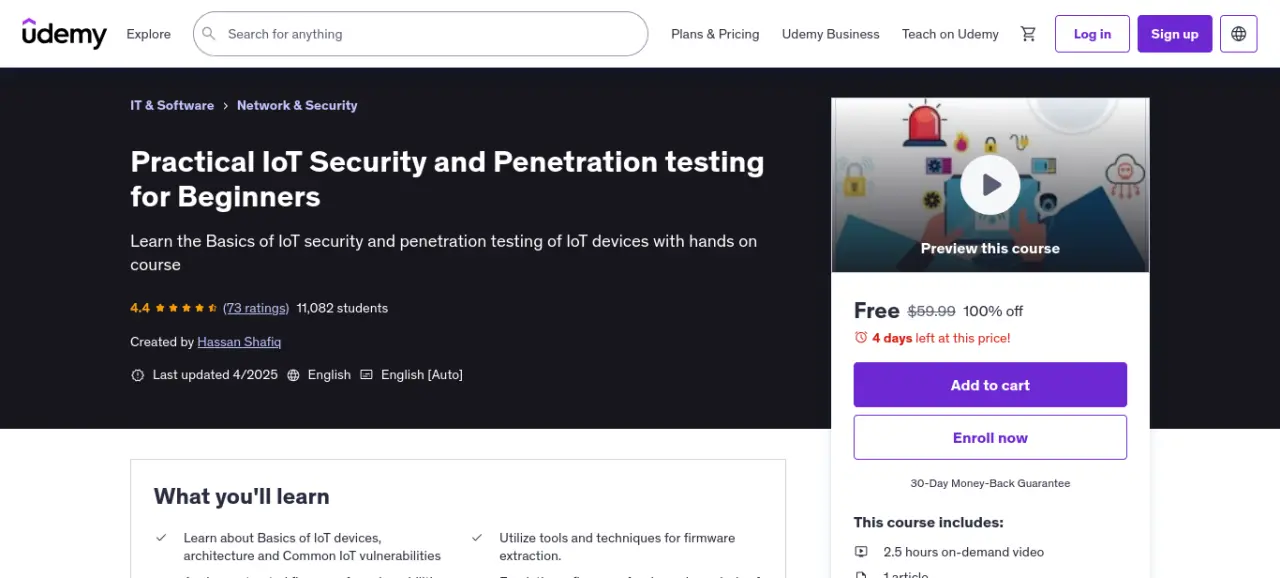Click the 2.5 hours on-demand video text
Viewport: 1280px width, 578px height.
pos(963,552)
